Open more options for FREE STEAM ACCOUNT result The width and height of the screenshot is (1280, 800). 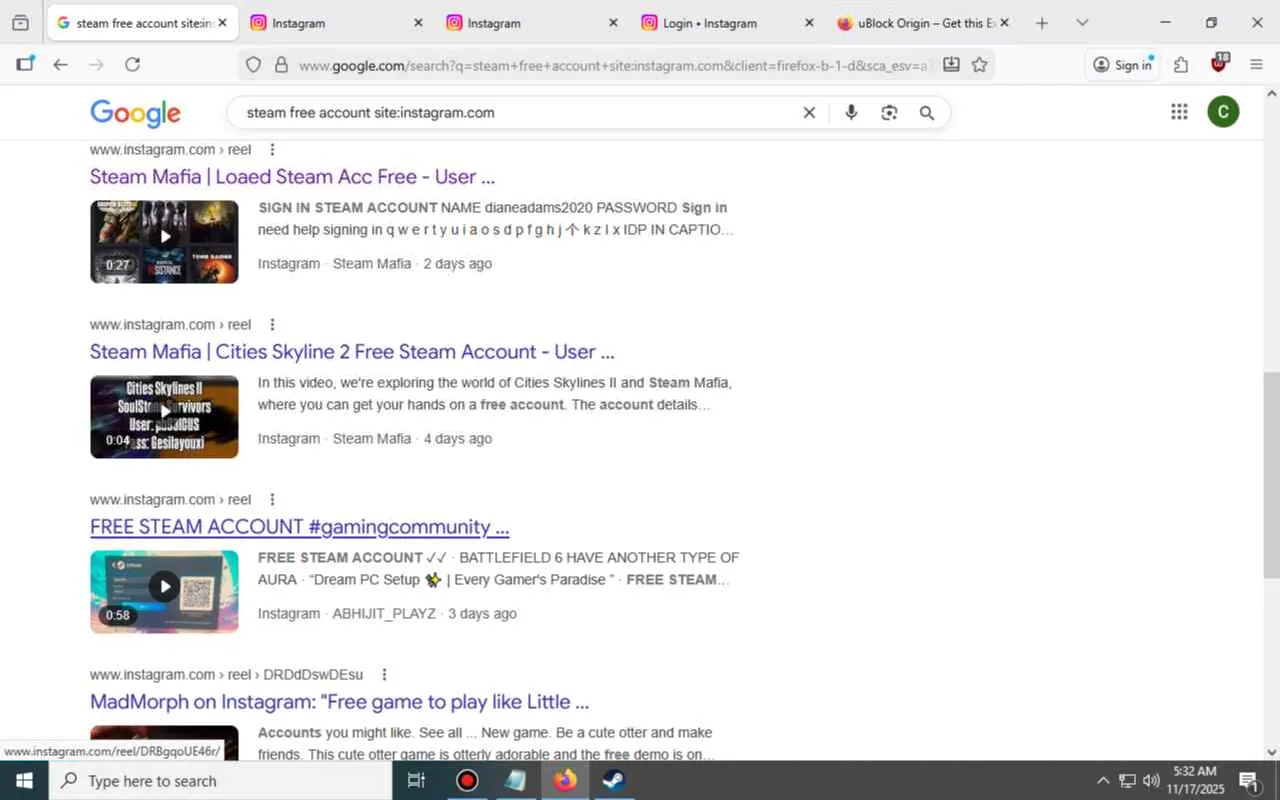point(271,500)
